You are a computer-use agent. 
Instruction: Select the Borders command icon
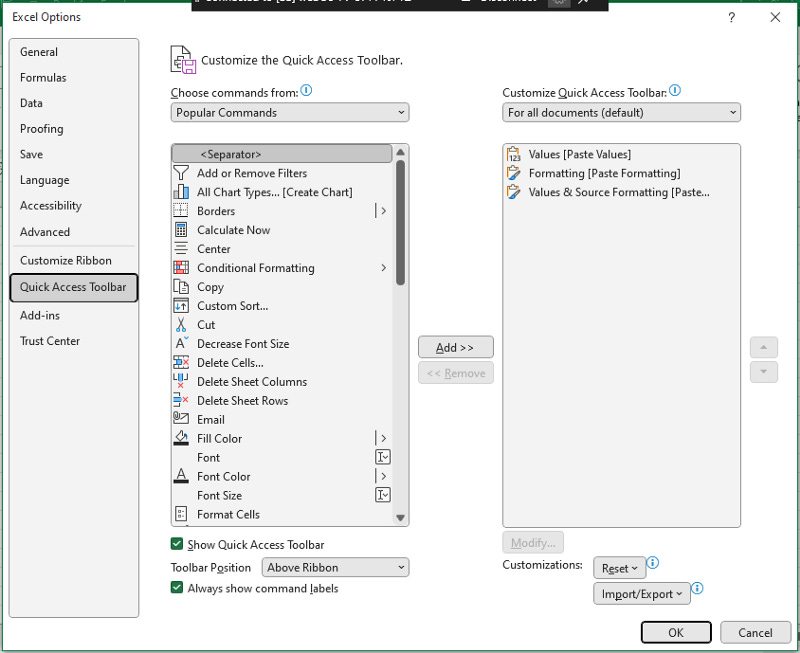181,211
